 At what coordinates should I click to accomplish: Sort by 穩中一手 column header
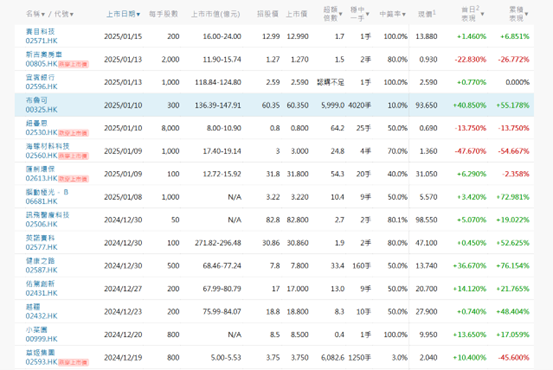[359, 14]
